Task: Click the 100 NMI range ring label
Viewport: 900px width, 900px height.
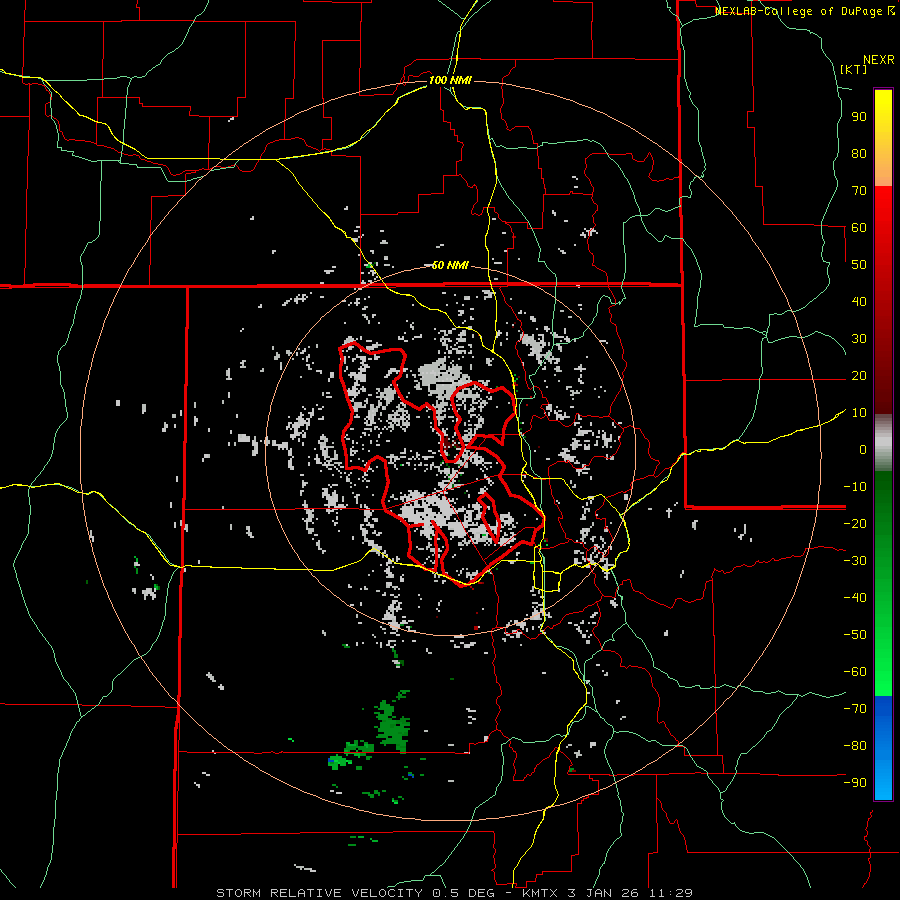Action: [449, 80]
